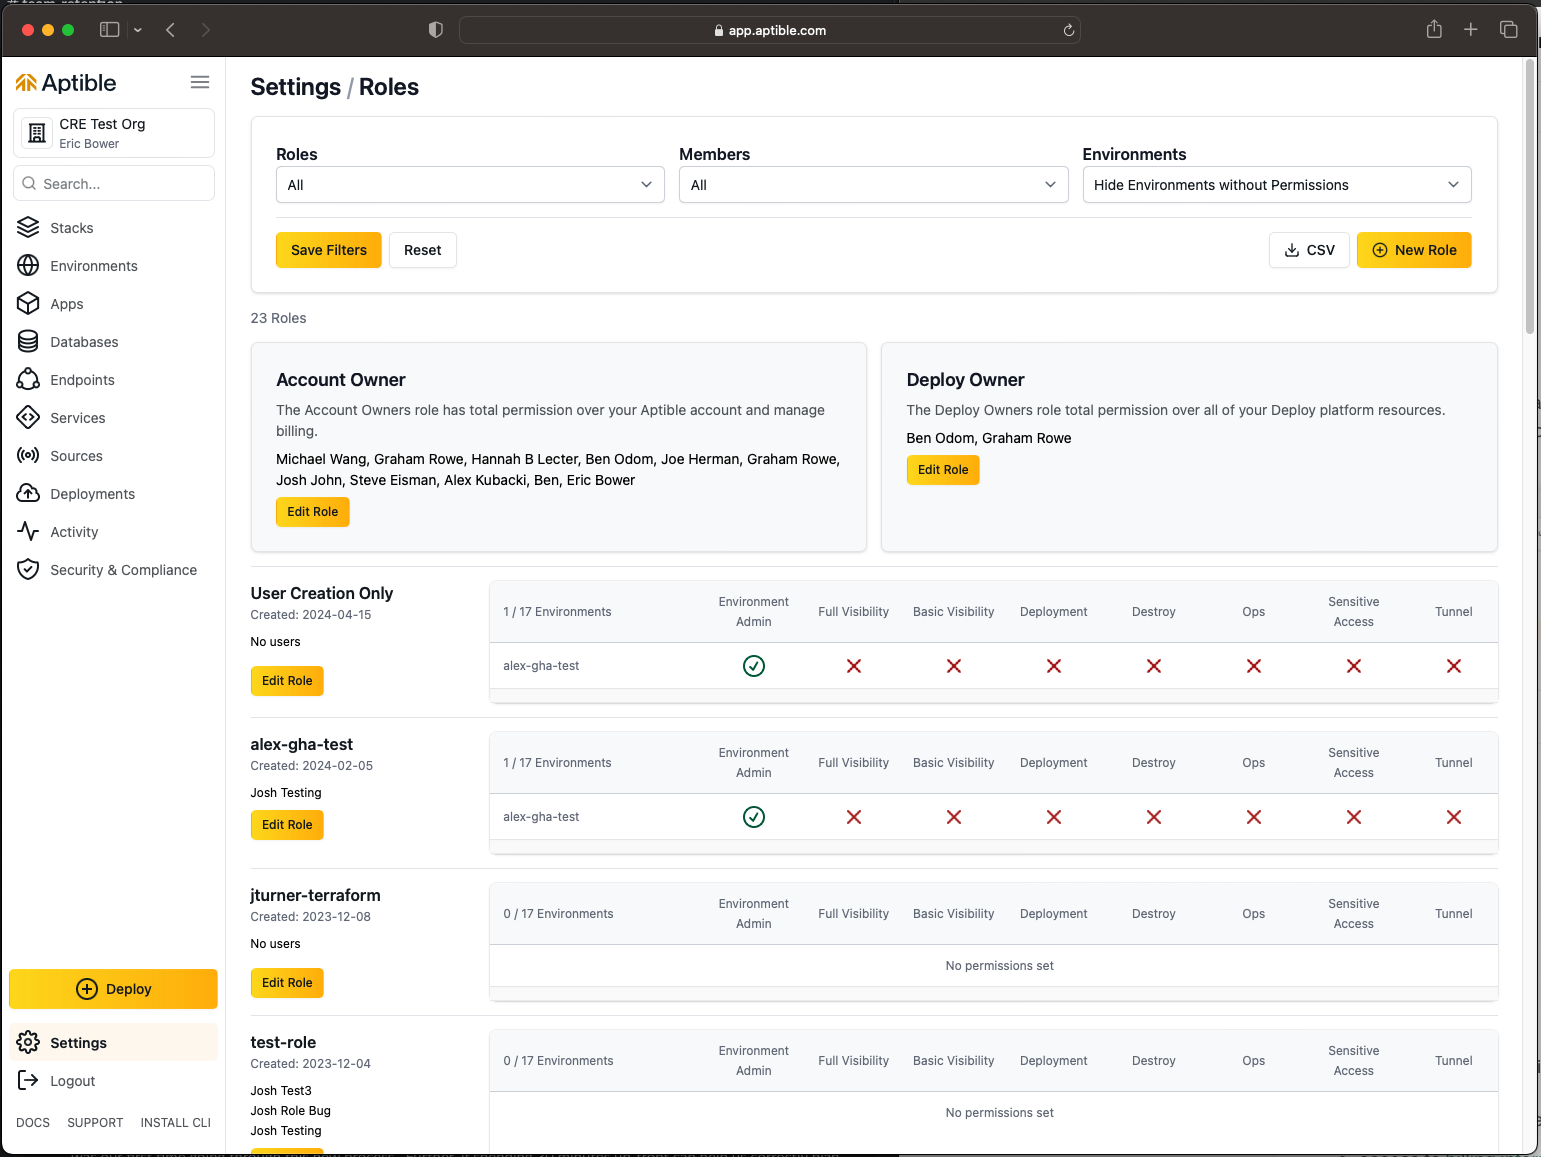Toggle alex-gha-test role Destroy permission X
This screenshot has height=1157, width=1541.
point(1154,817)
